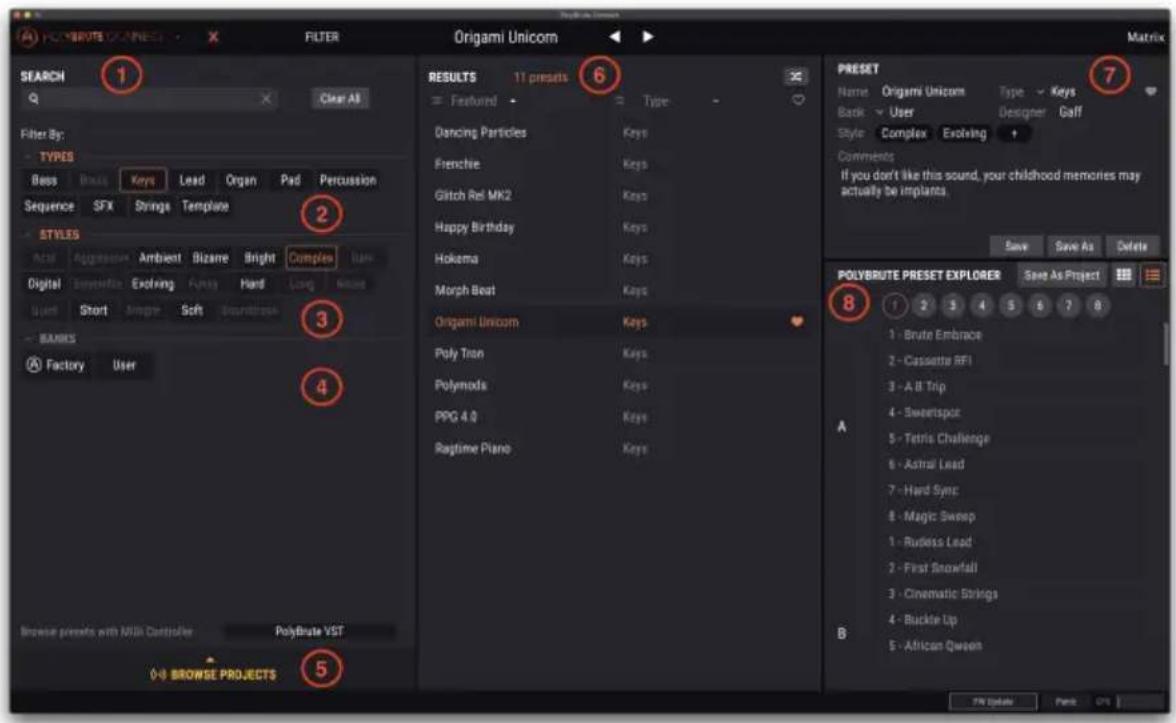
Task: Clear the search field with its X icon
Action: click(x=266, y=98)
